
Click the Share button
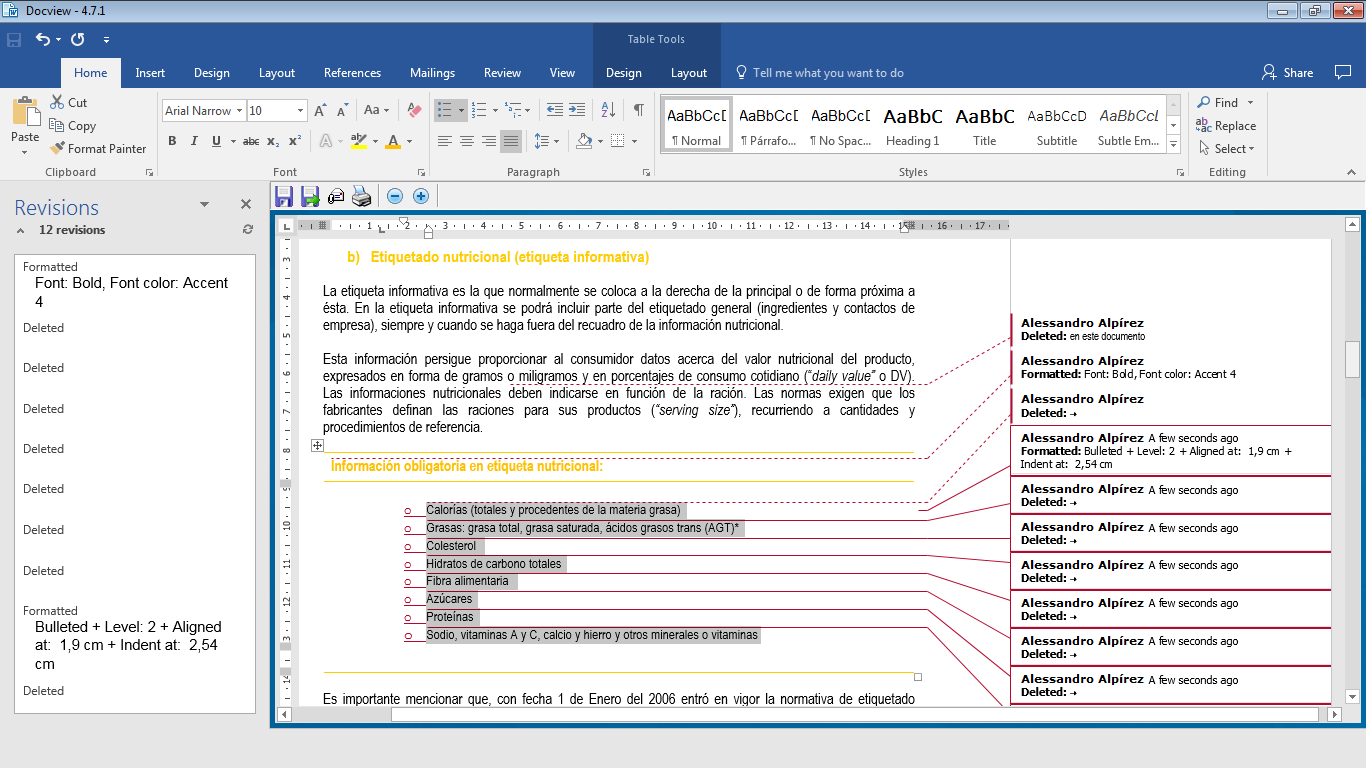tap(1288, 73)
